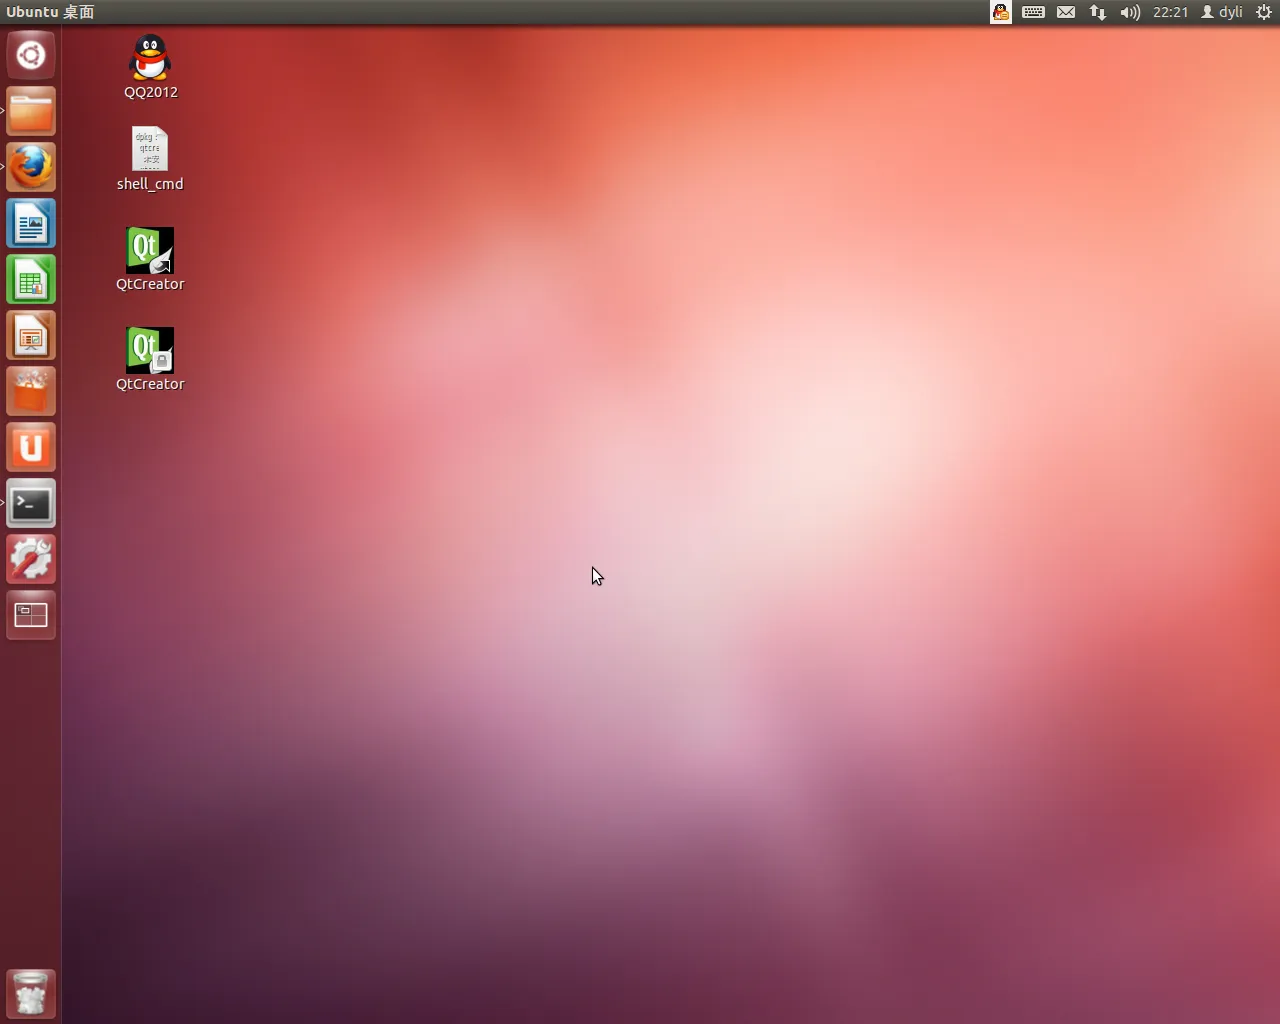Open the messaging envelope indicator menu
The width and height of the screenshot is (1280, 1024).
coord(1066,12)
